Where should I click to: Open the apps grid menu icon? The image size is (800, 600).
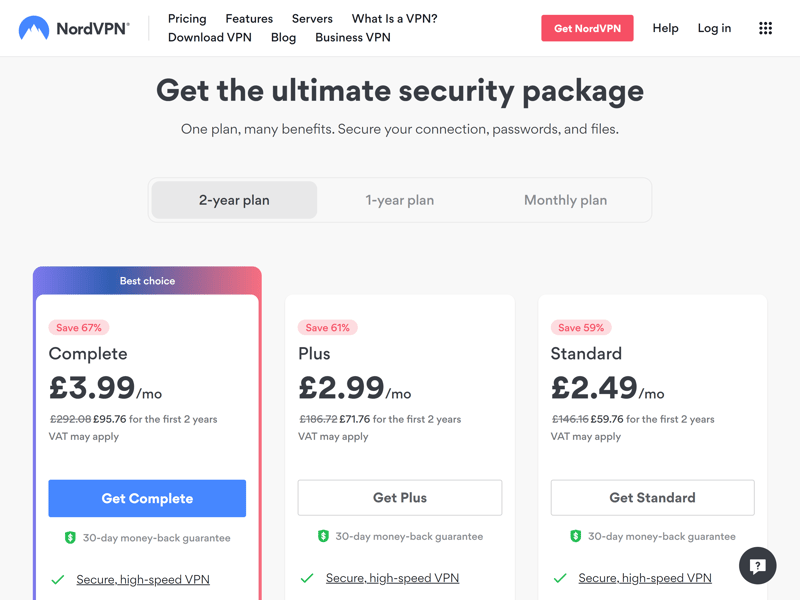(x=765, y=28)
